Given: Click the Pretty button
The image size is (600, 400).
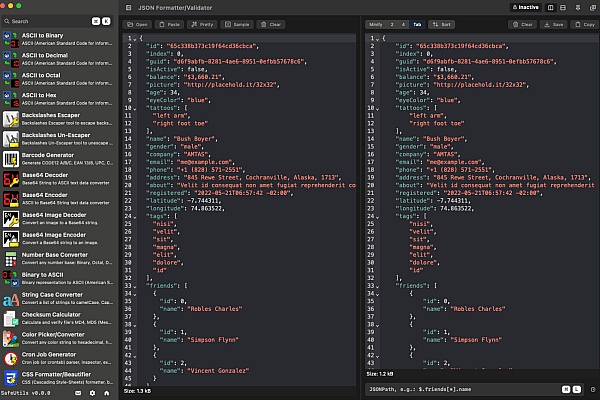Looking at the screenshot, I should 202,24.
